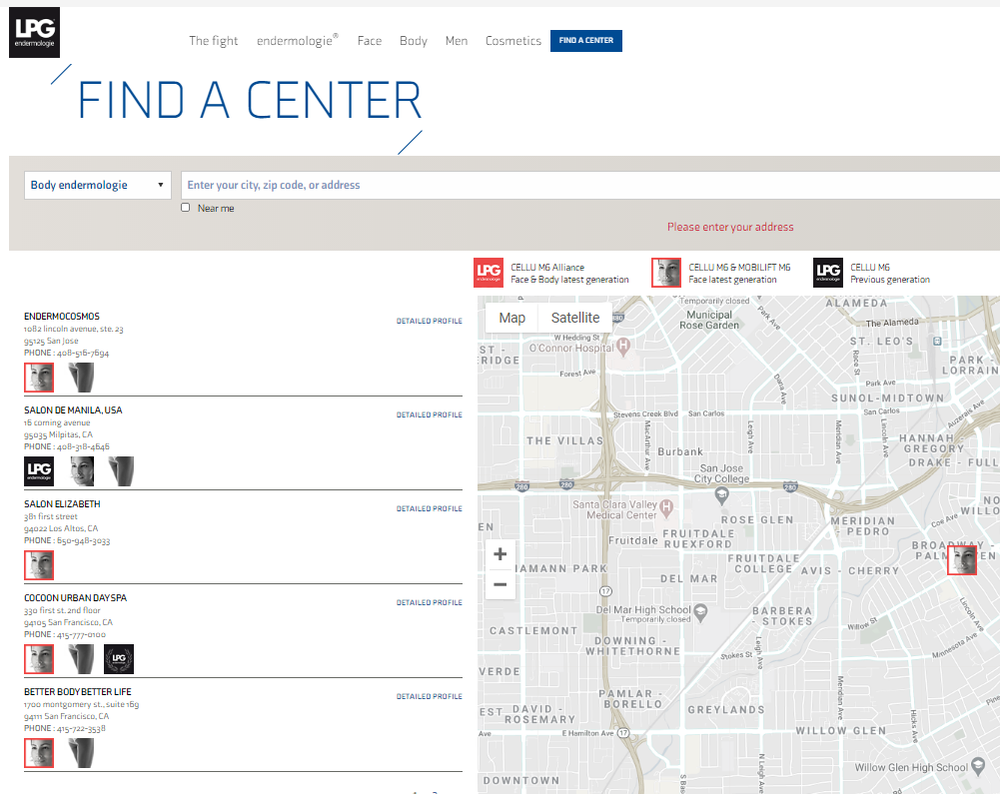
Task: Select the Map view tab
Action: pos(512,318)
